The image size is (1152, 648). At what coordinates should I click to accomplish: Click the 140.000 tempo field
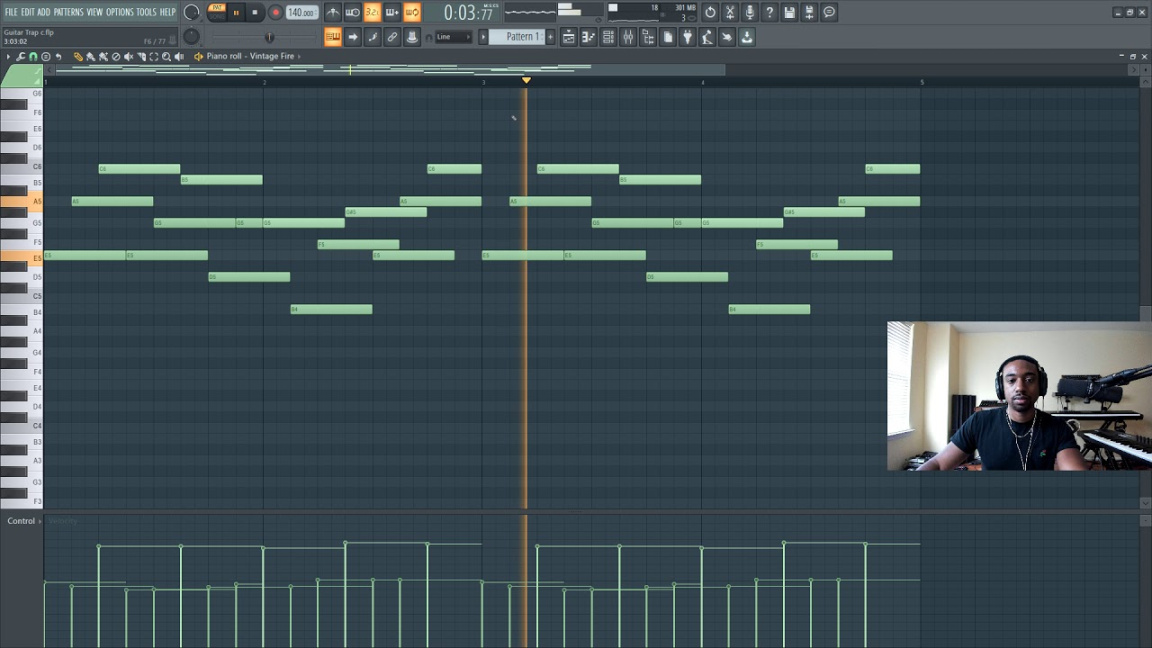coord(301,12)
